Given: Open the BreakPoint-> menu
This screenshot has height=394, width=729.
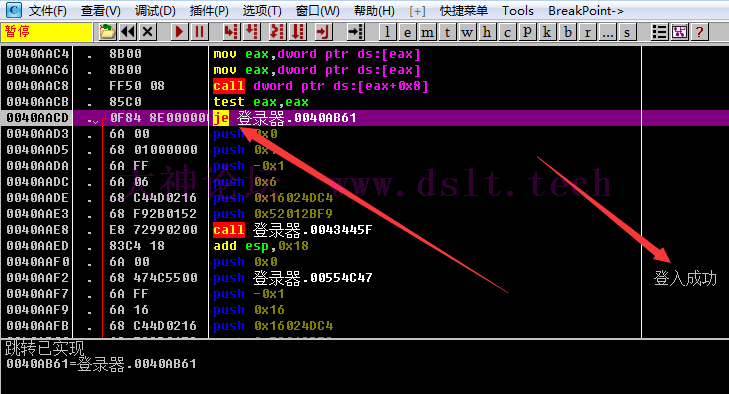Looking at the screenshot, I should click(x=586, y=10).
